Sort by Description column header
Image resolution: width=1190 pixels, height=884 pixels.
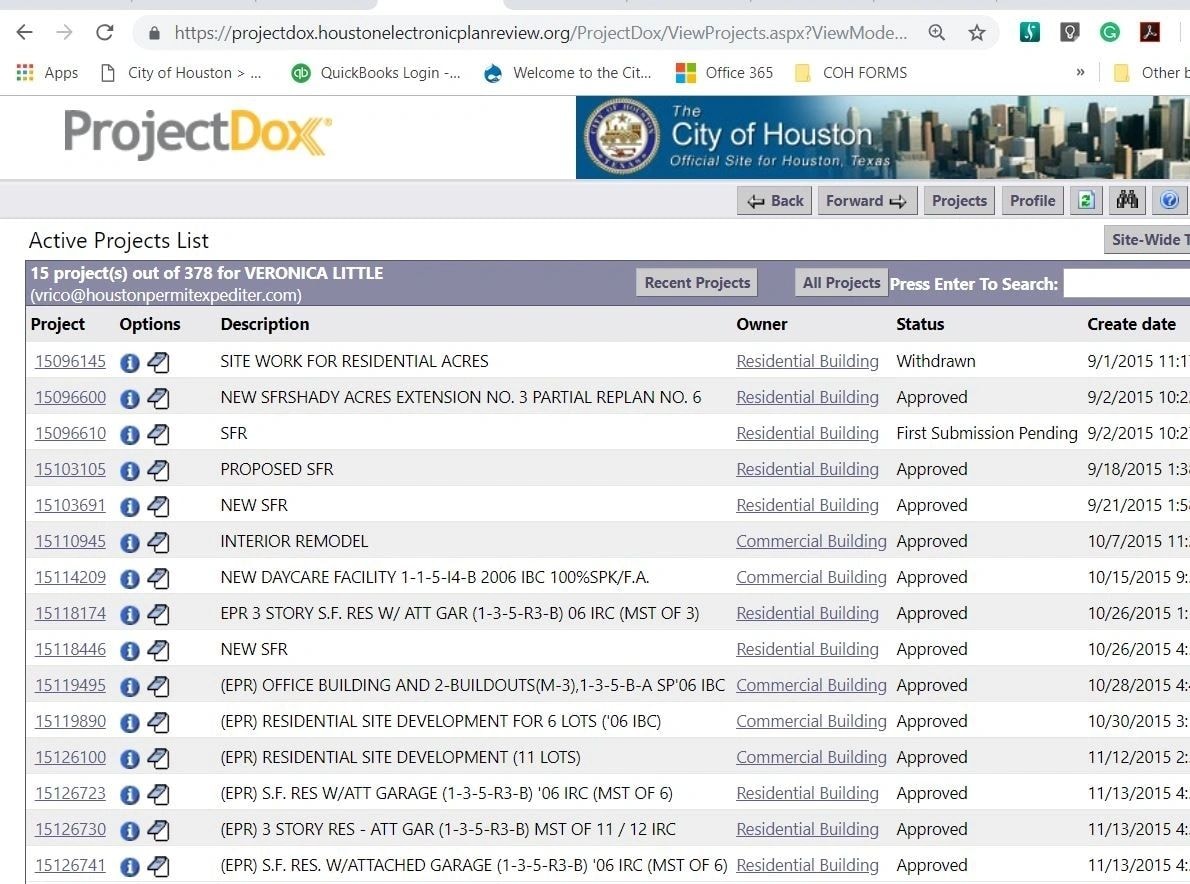click(265, 325)
